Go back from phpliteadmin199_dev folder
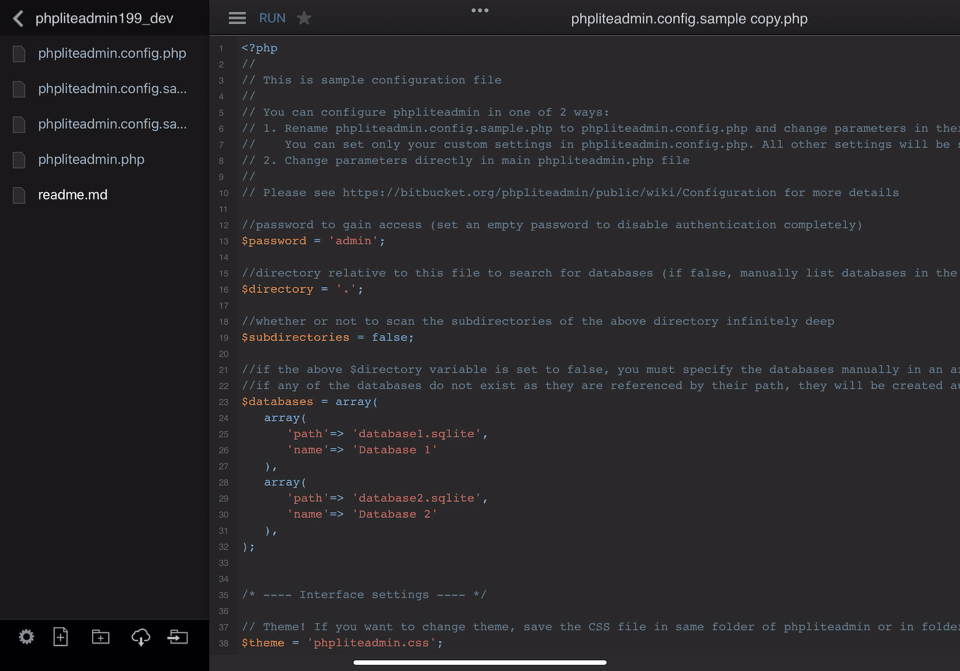The image size is (960, 671). click(x=18, y=18)
